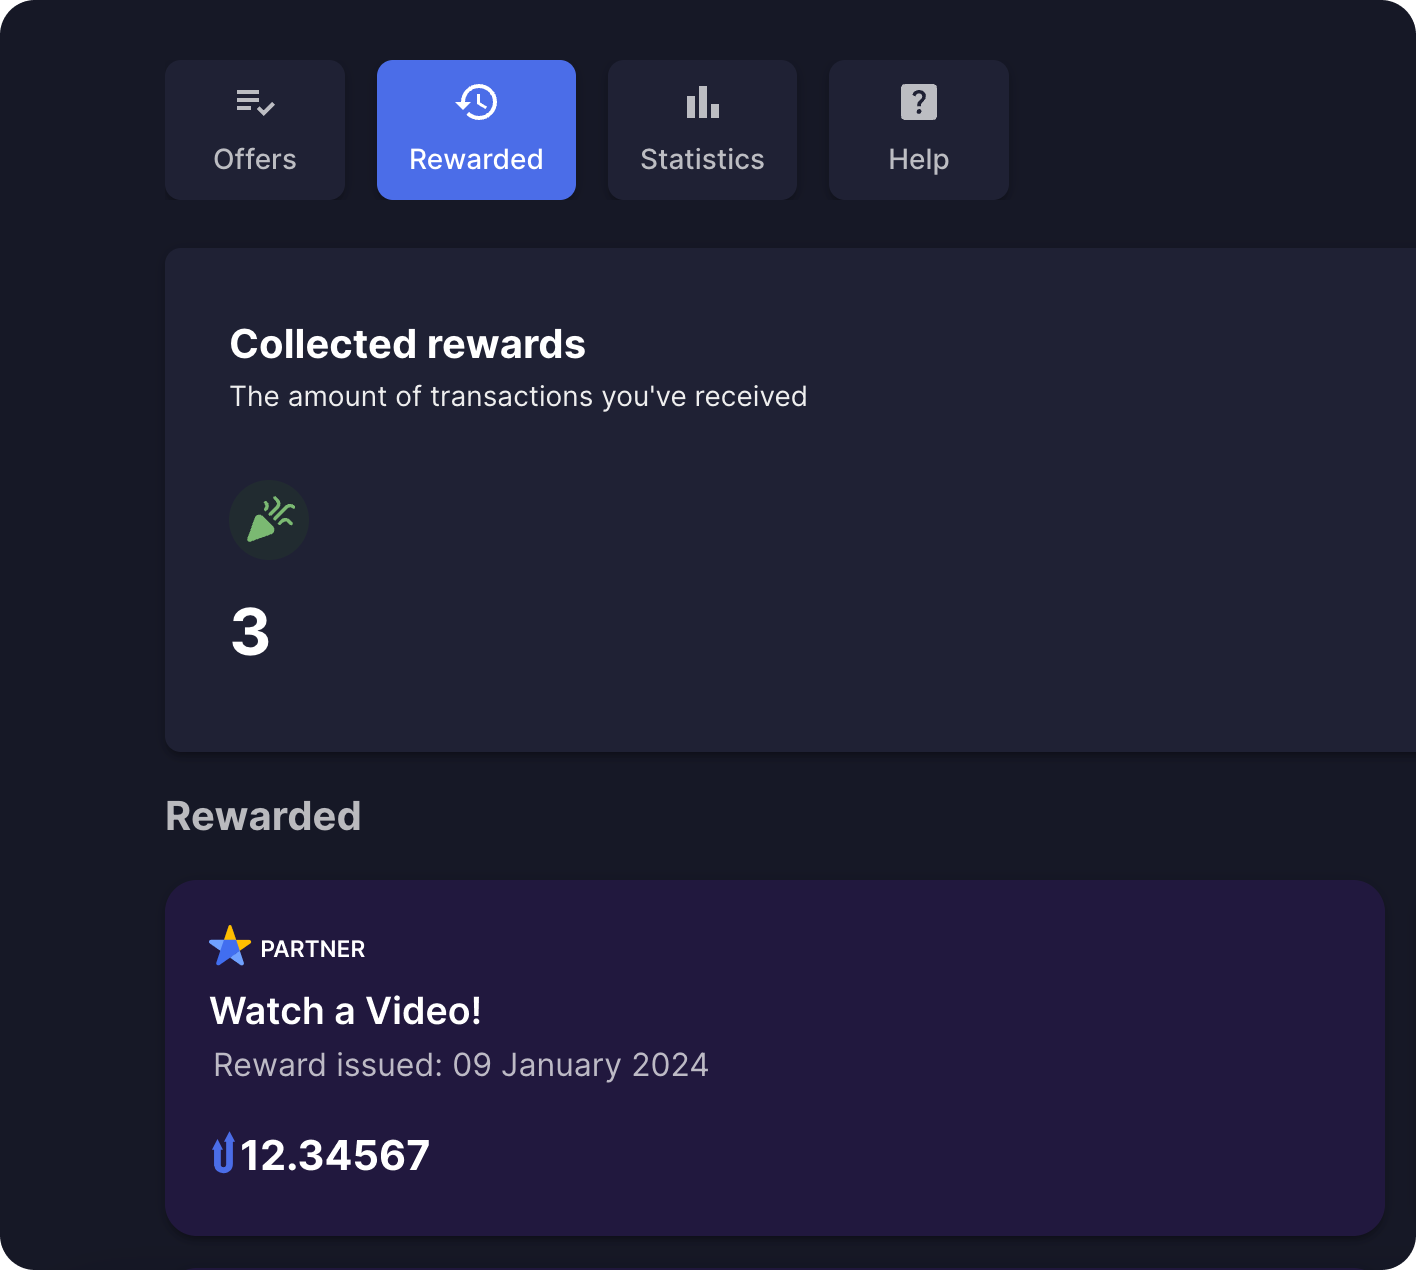Image resolution: width=1416 pixels, height=1270 pixels.
Task: Click the PARTNER label on reward card
Action: [x=312, y=949]
